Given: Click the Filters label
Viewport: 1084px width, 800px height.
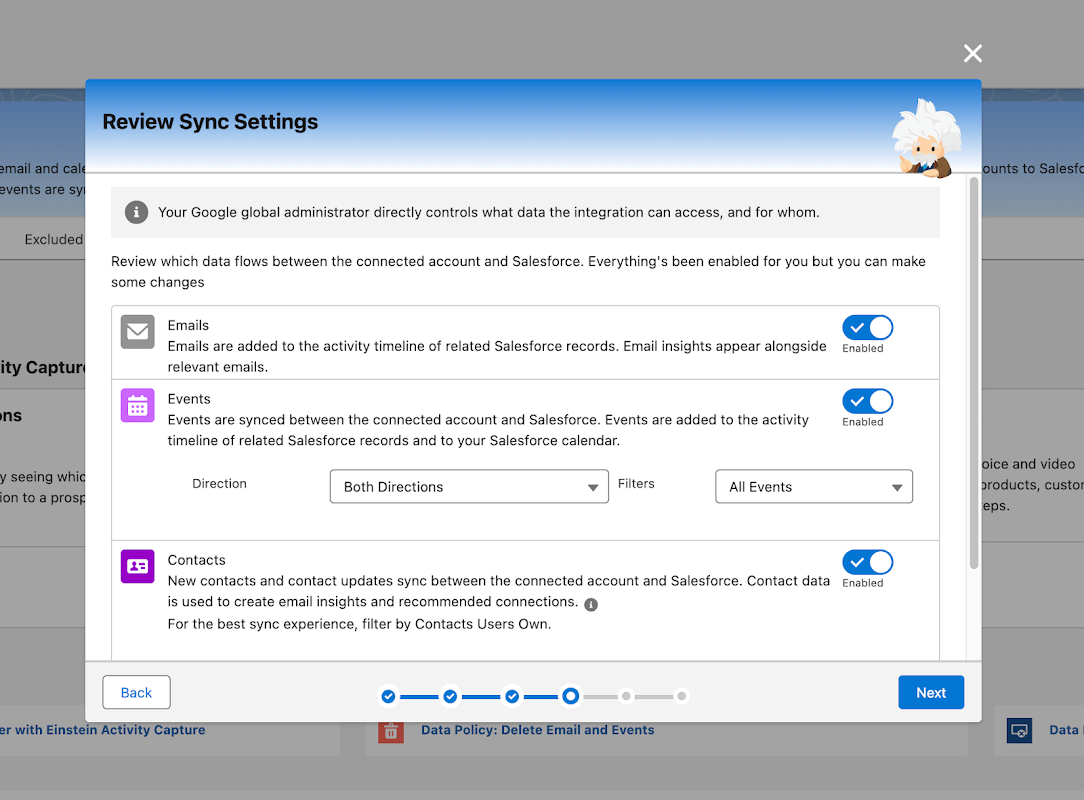Looking at the screenshot, I should pyautogui.click(x=636, y=483).
